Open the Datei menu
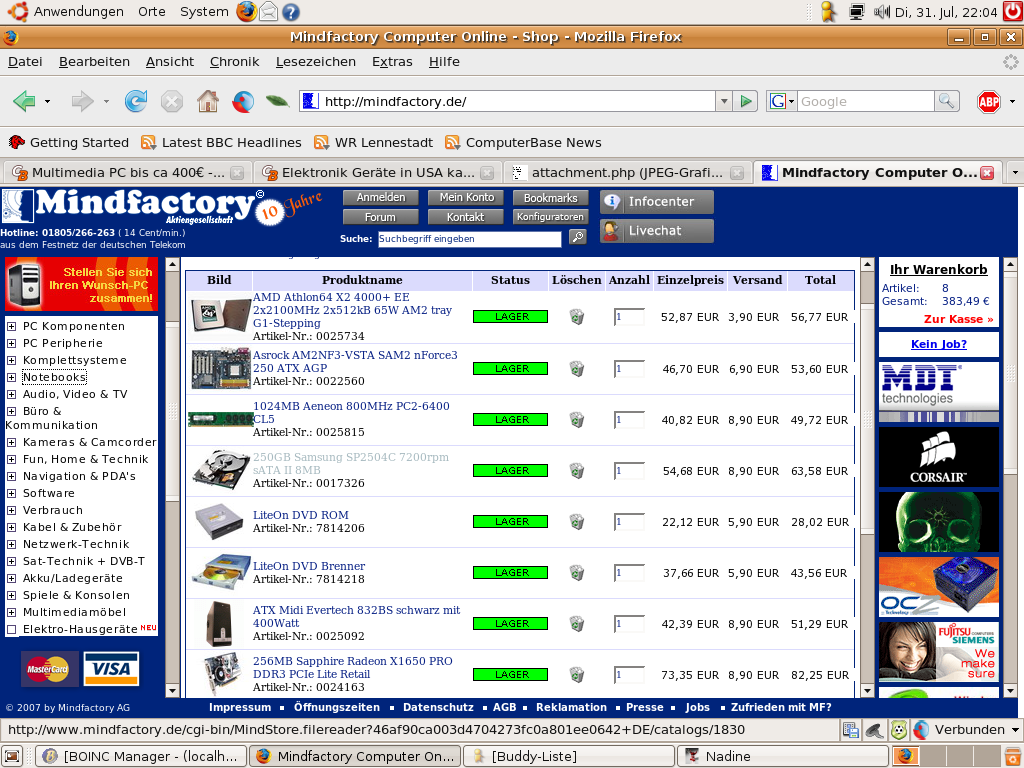 tap(25, 61)
